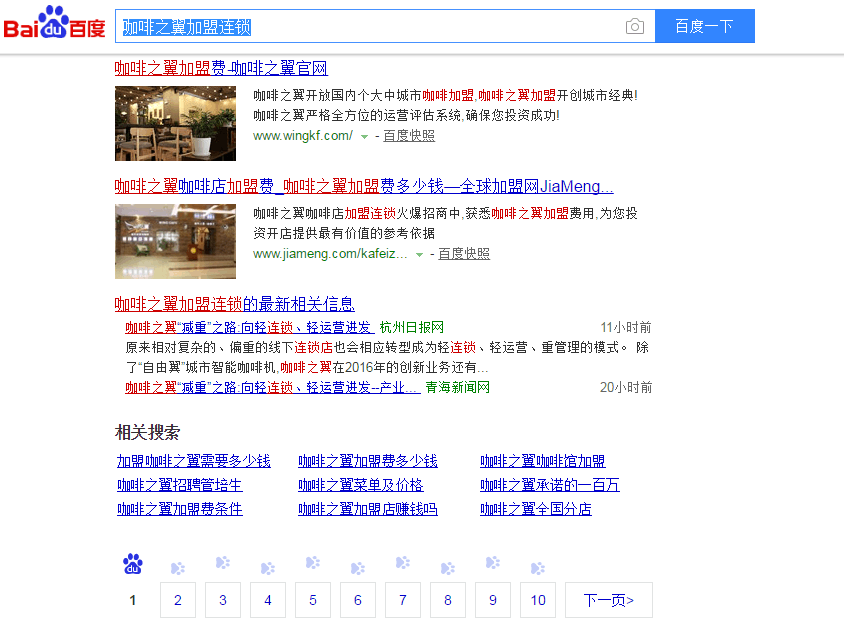This screenshot has width=844, height=633.
Task: Open related search 咖啡之翼菜单及价格
Action: 361,485
